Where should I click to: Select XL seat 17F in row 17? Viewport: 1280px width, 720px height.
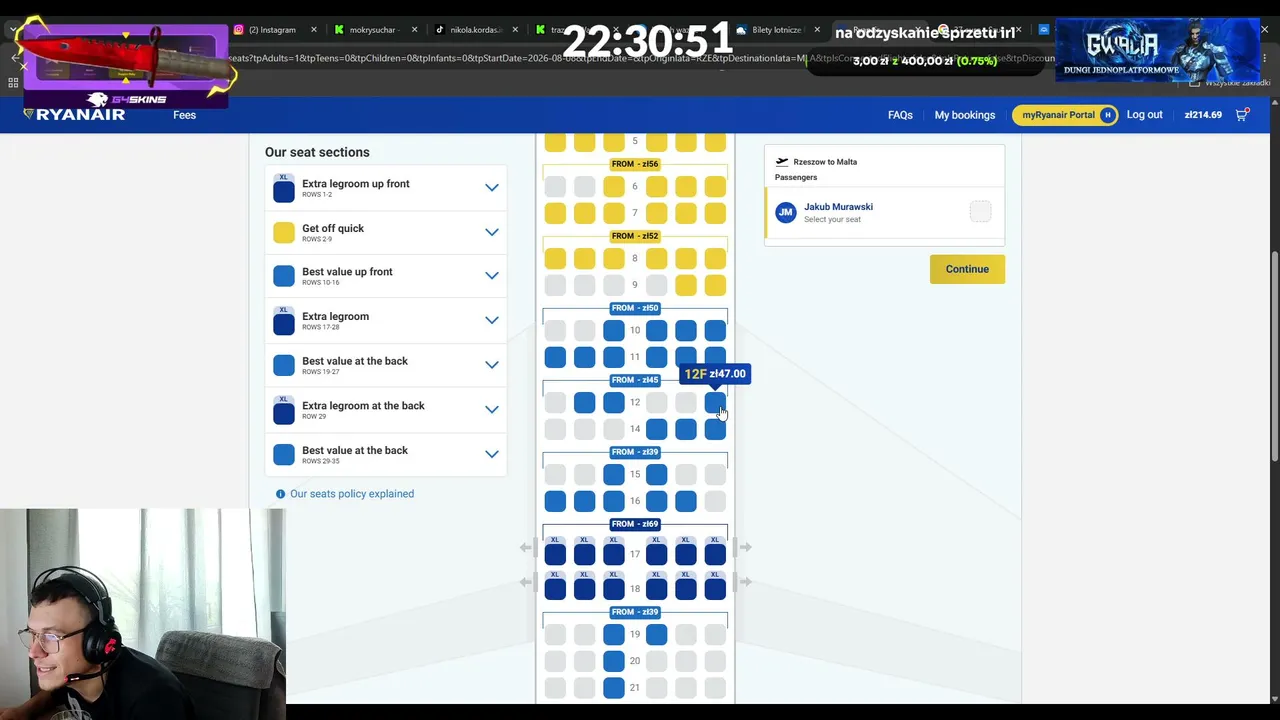point(715,551)
